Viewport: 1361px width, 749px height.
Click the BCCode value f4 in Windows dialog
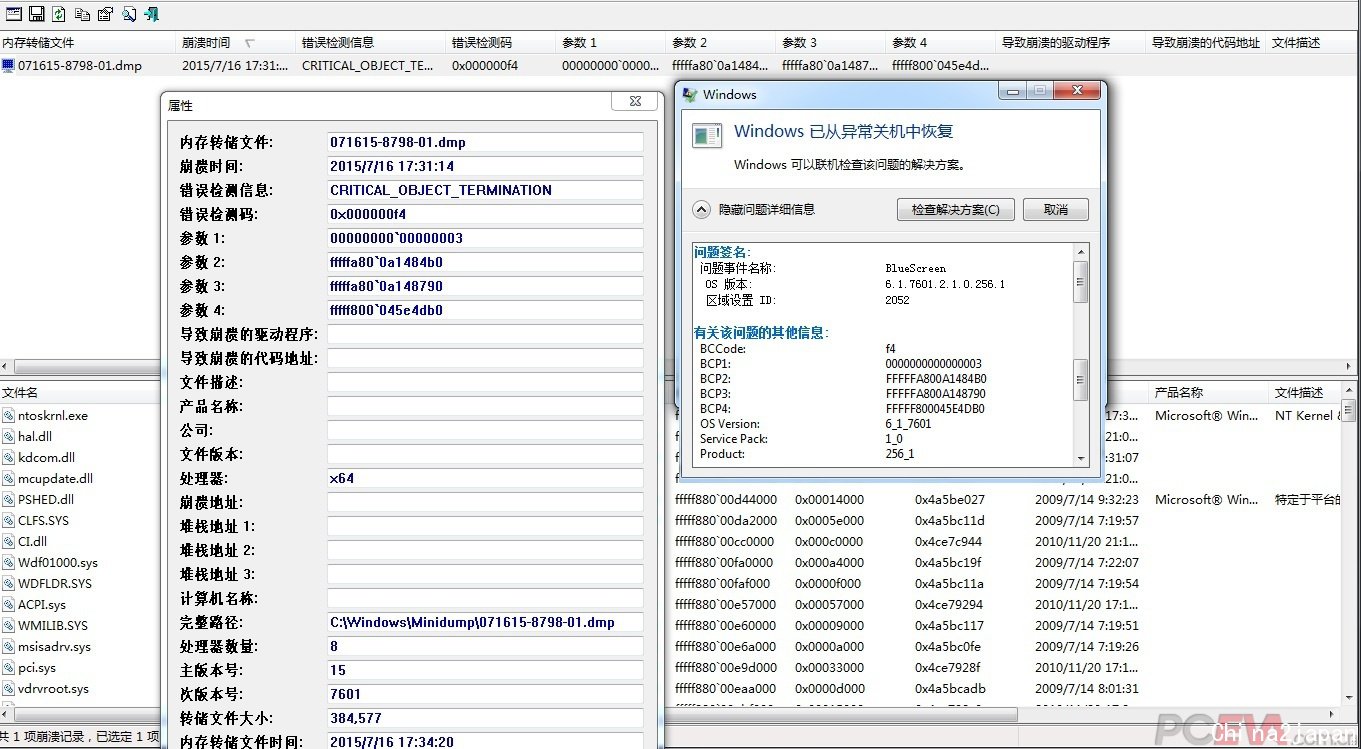(x=890, y=349)
